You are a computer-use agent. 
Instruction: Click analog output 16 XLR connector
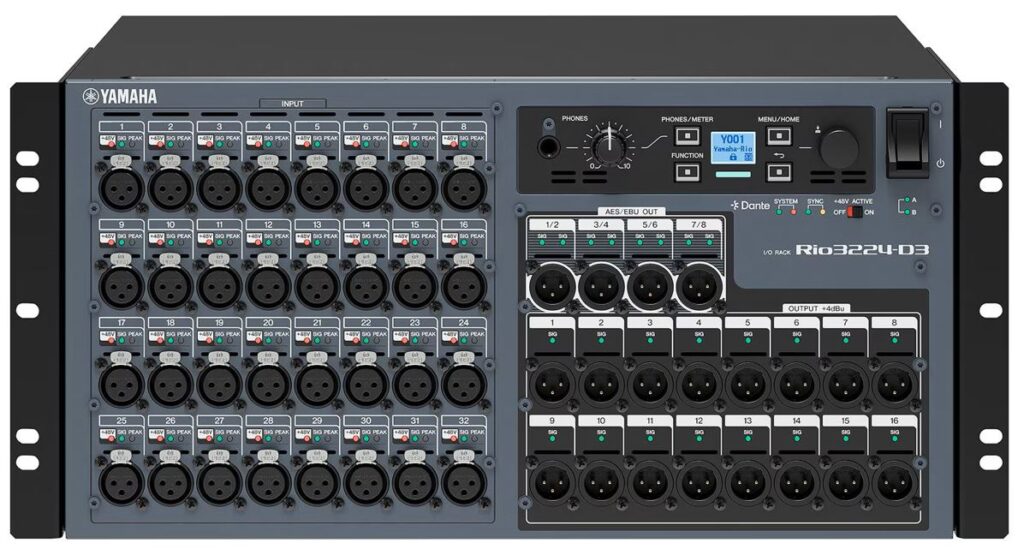(895, 482)
